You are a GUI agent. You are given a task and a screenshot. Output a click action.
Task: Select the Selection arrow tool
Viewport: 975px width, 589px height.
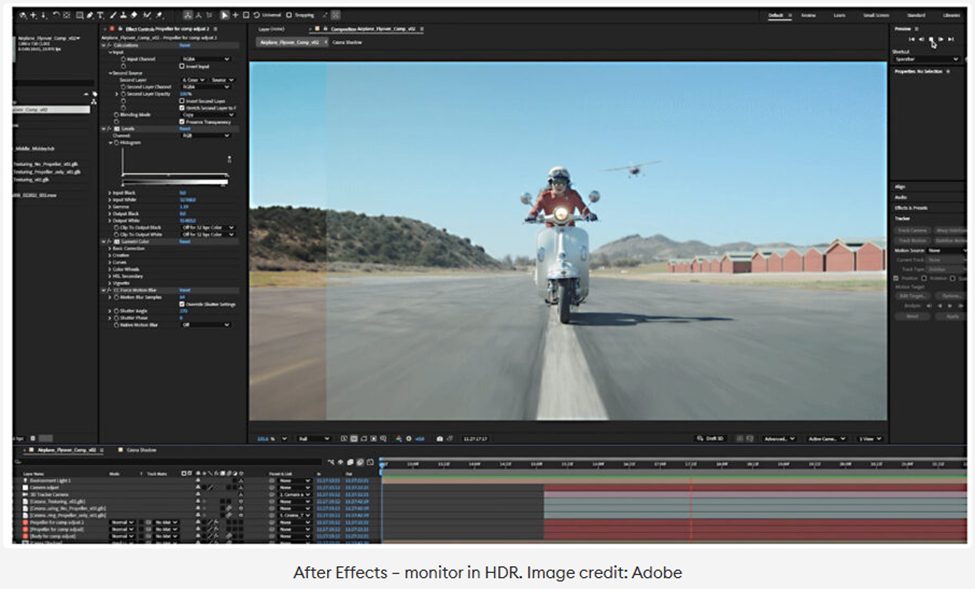pyautogui.click(x=224, y=14)
